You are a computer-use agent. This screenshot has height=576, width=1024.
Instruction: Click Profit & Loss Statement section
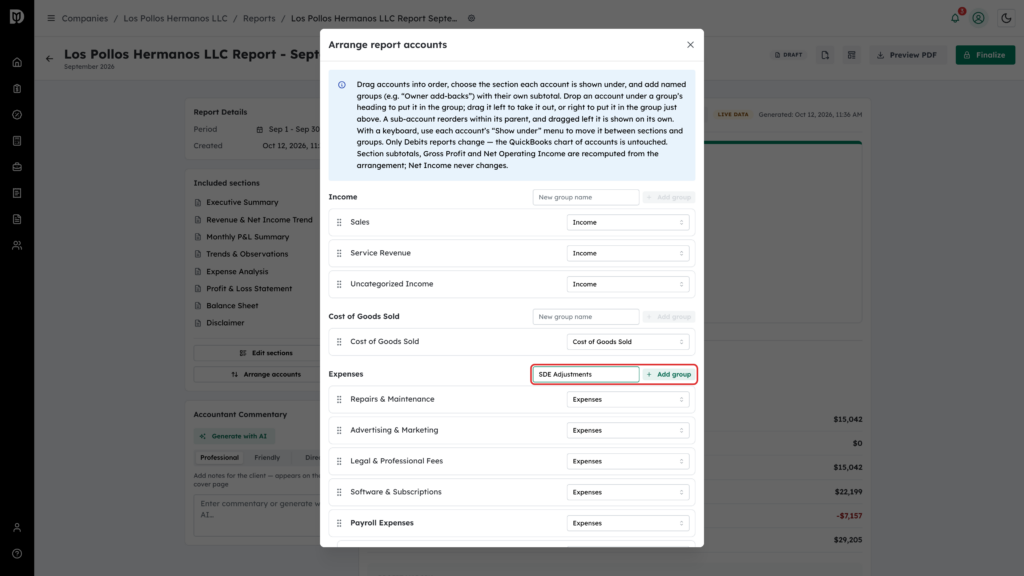point(249,289)
